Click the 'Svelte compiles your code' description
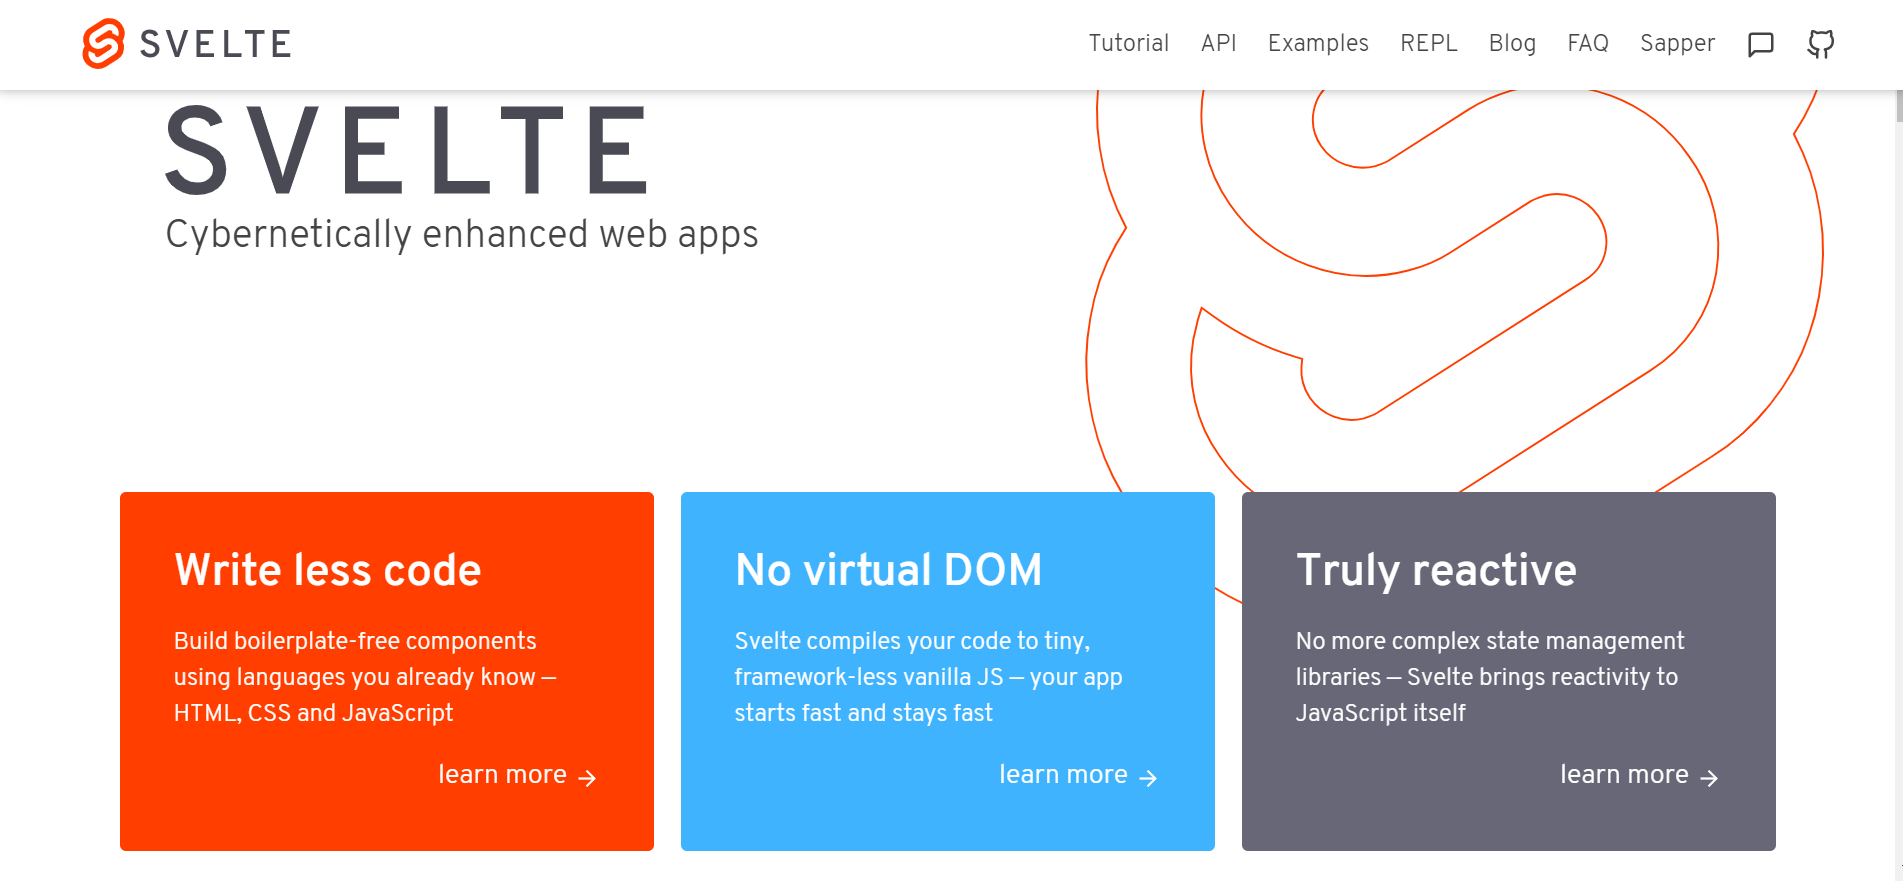1903x881 pixels. coord(928,677)
